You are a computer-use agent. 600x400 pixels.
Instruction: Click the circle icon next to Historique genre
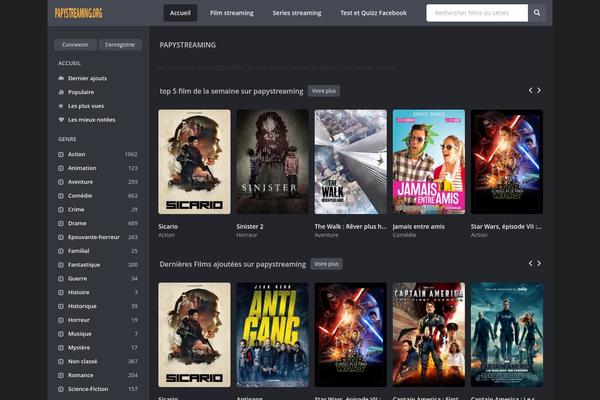61,306
